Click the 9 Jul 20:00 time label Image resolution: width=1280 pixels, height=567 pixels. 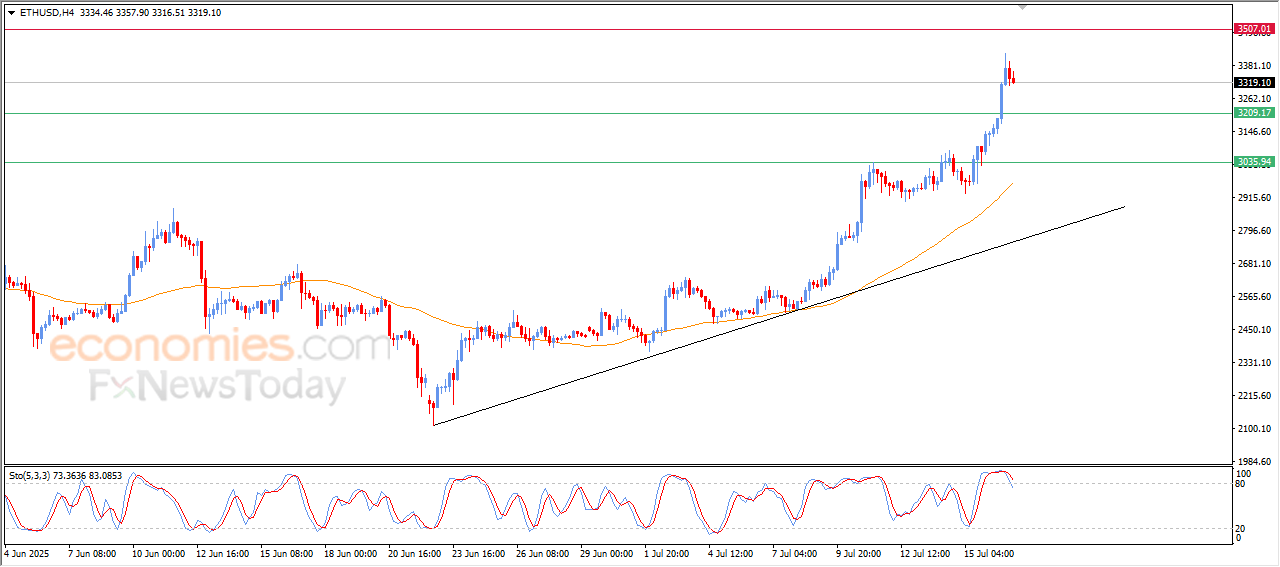860,552
